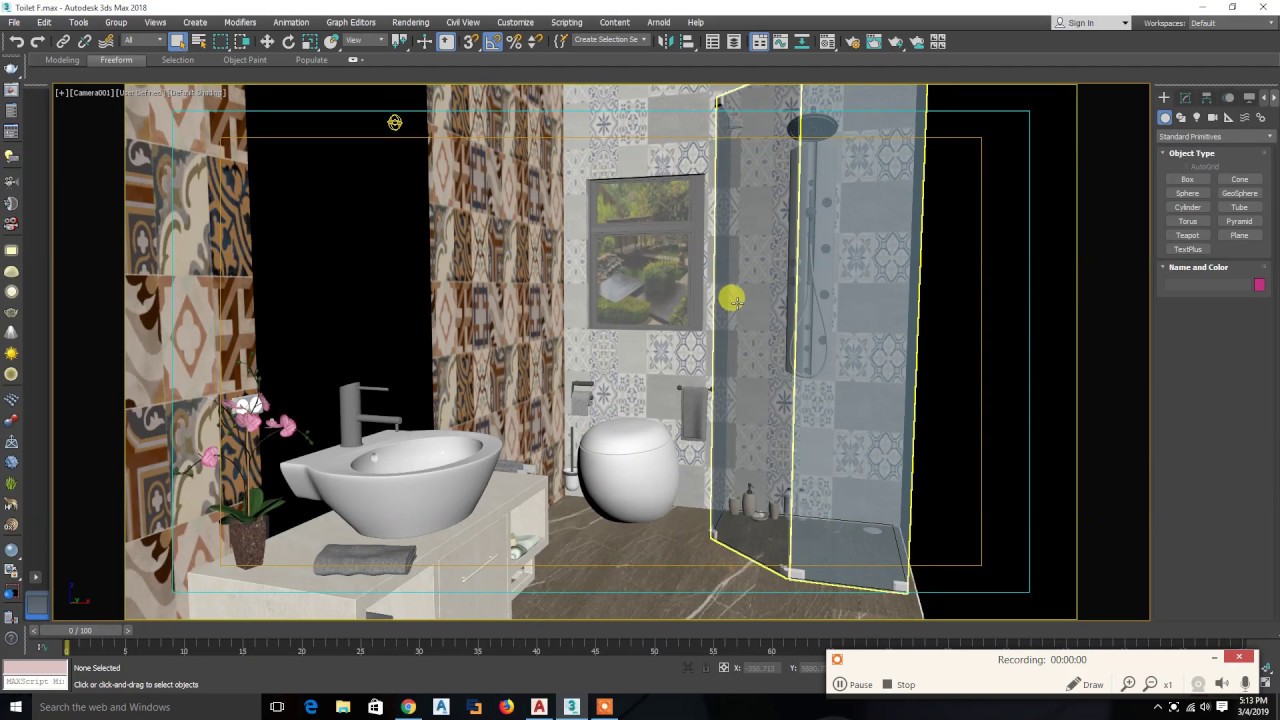Screen dimensions: 1280x720
Task: Toggle the 3D Snaps button
Action: click(471, 41)
